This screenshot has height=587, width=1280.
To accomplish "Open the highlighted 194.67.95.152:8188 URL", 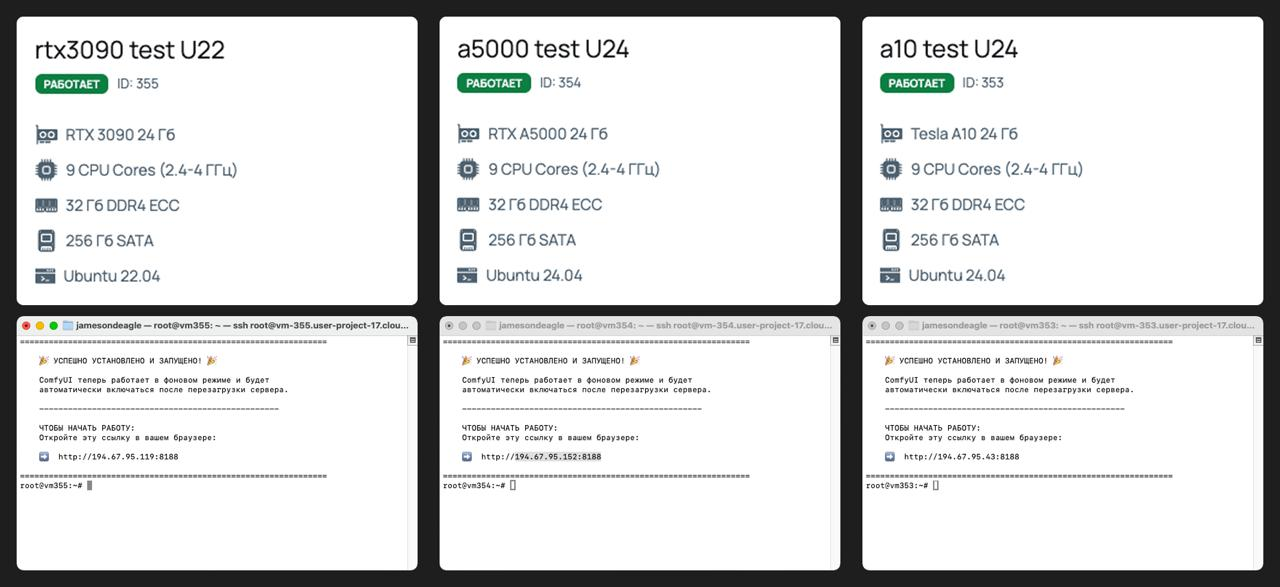I will [x=557, y=457].
